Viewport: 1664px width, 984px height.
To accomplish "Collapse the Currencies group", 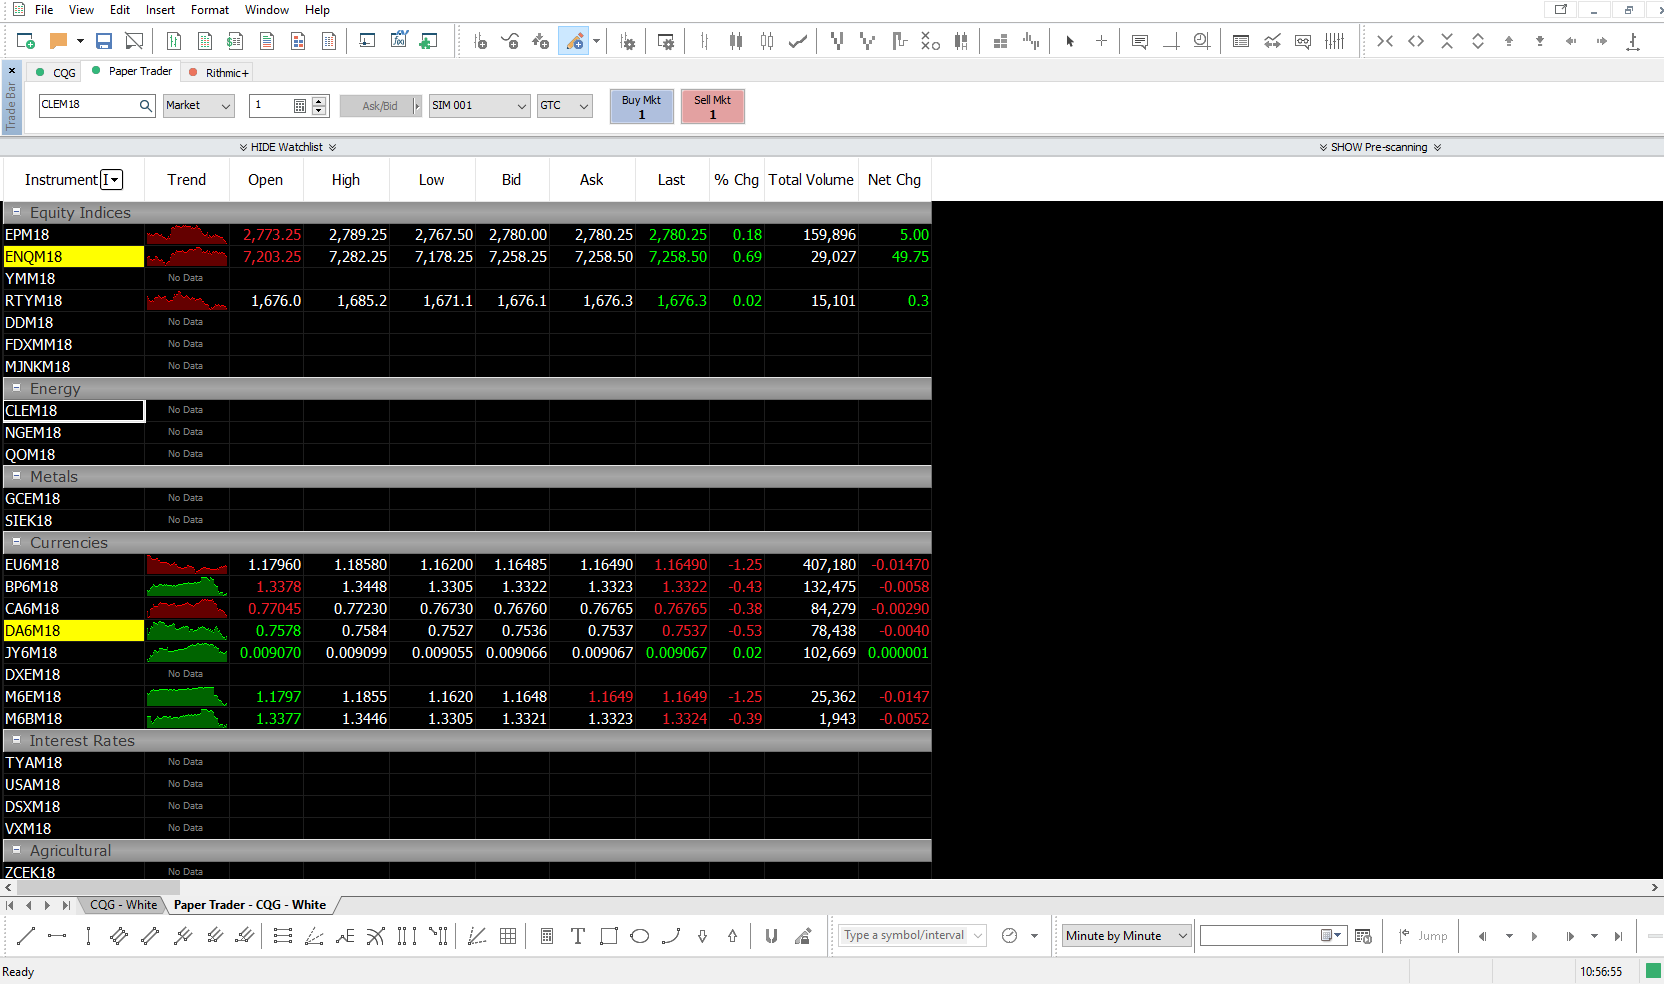I will pyautogui.click(x=16, y=542).
